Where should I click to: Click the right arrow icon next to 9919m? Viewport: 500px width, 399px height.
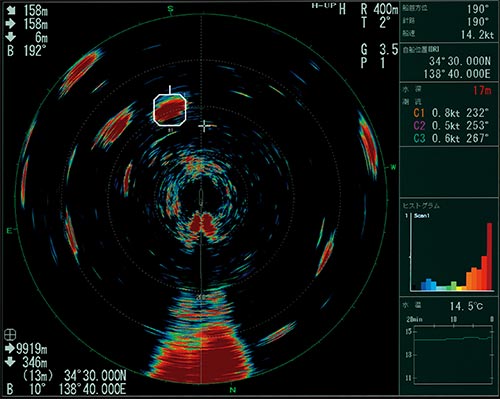tap(10, 349)
